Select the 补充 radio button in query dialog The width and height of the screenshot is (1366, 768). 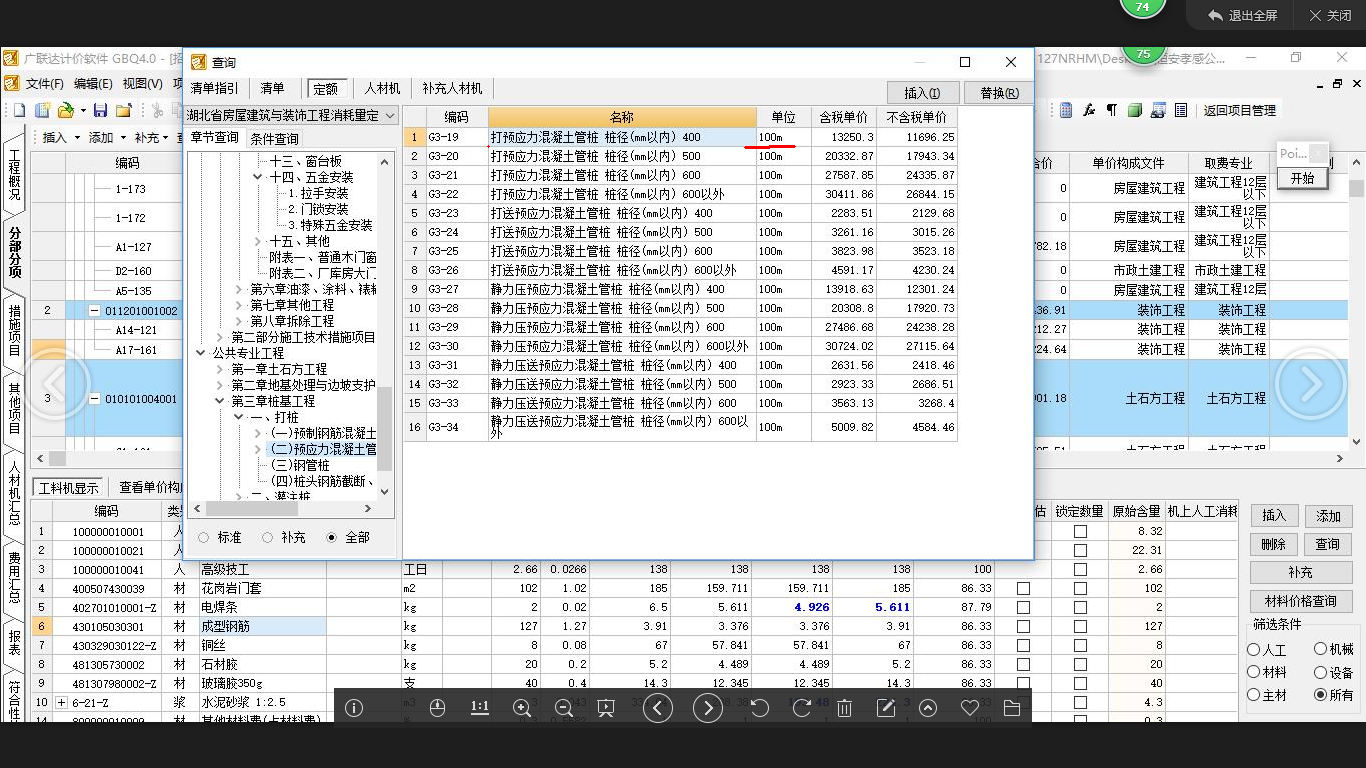click(x=268, y=538)
